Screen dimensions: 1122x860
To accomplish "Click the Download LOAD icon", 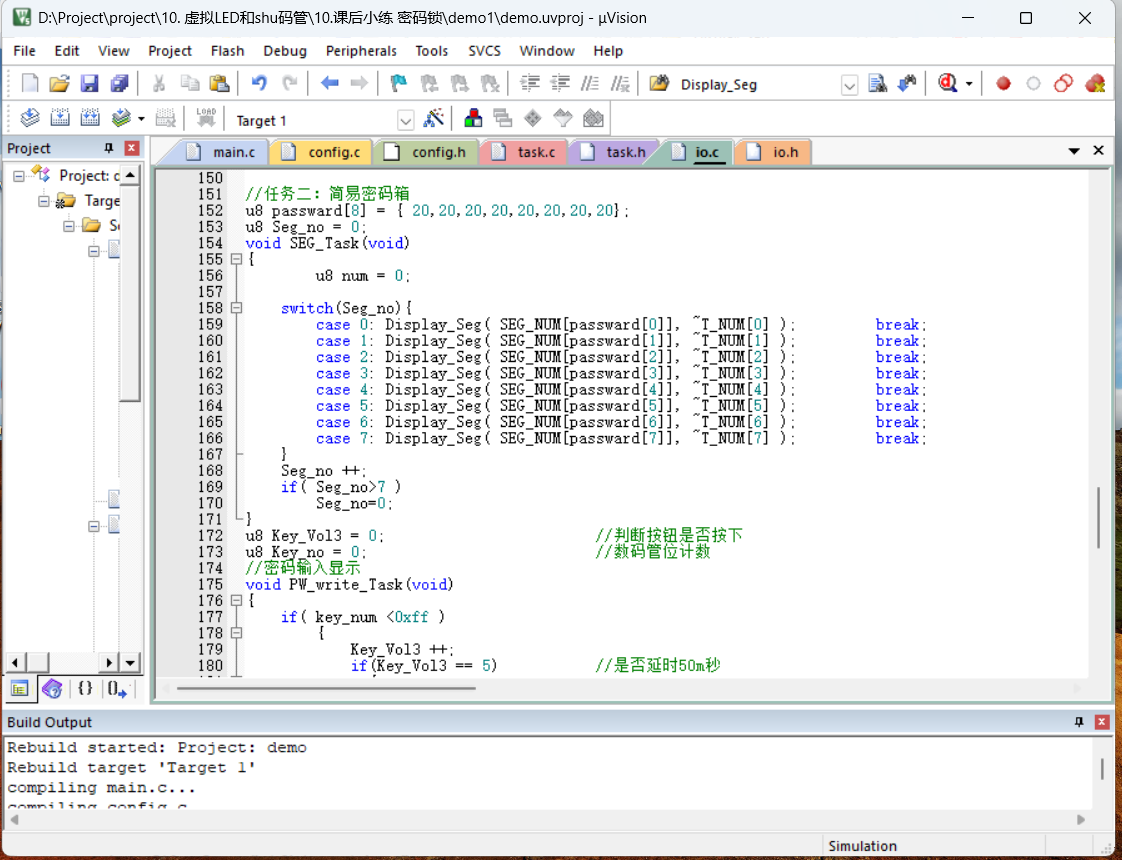I will (x=206, y=119).
